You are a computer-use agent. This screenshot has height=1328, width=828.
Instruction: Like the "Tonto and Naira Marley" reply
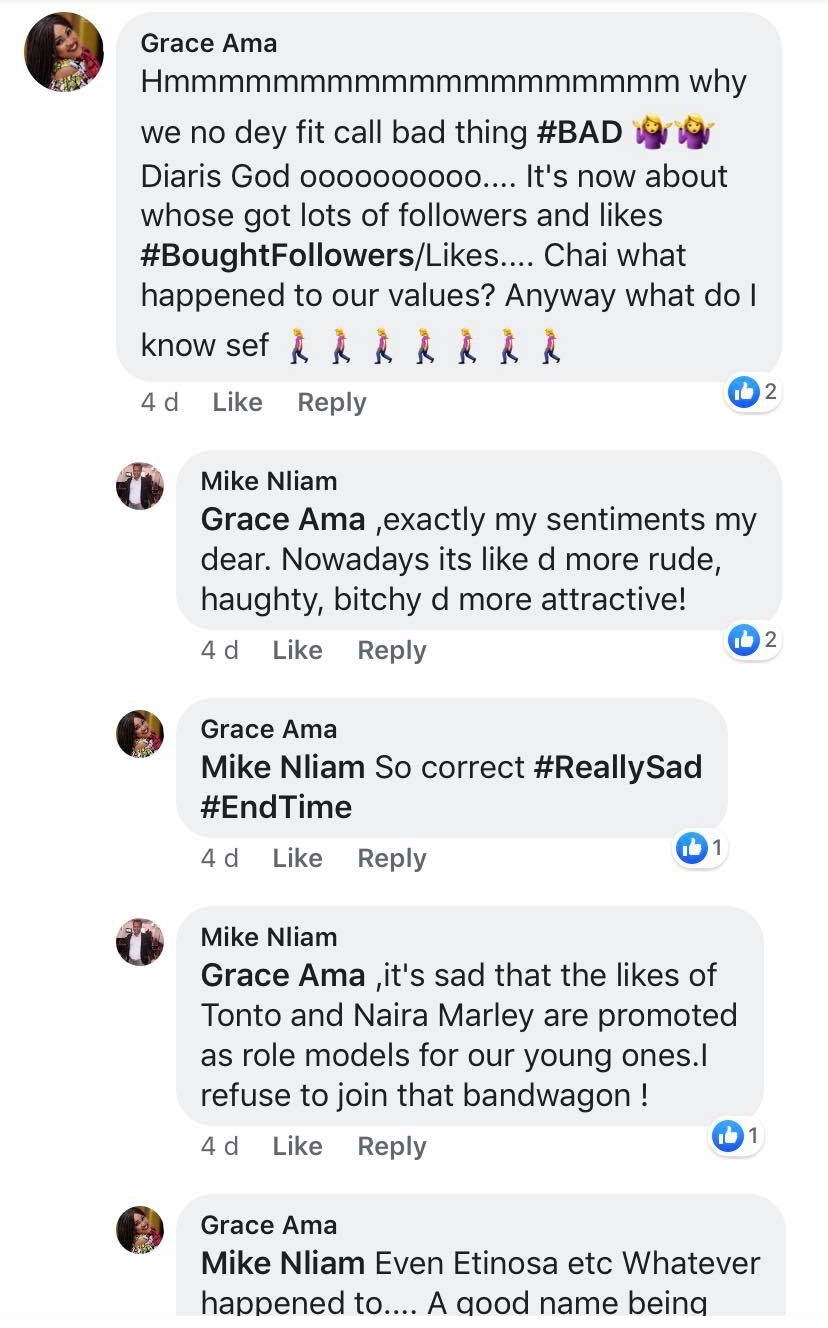[x=297, y=1146]
